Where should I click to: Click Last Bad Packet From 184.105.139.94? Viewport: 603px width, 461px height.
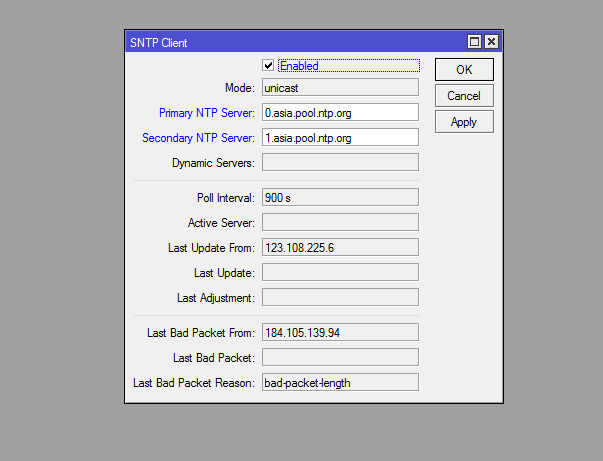click(340, 333)
